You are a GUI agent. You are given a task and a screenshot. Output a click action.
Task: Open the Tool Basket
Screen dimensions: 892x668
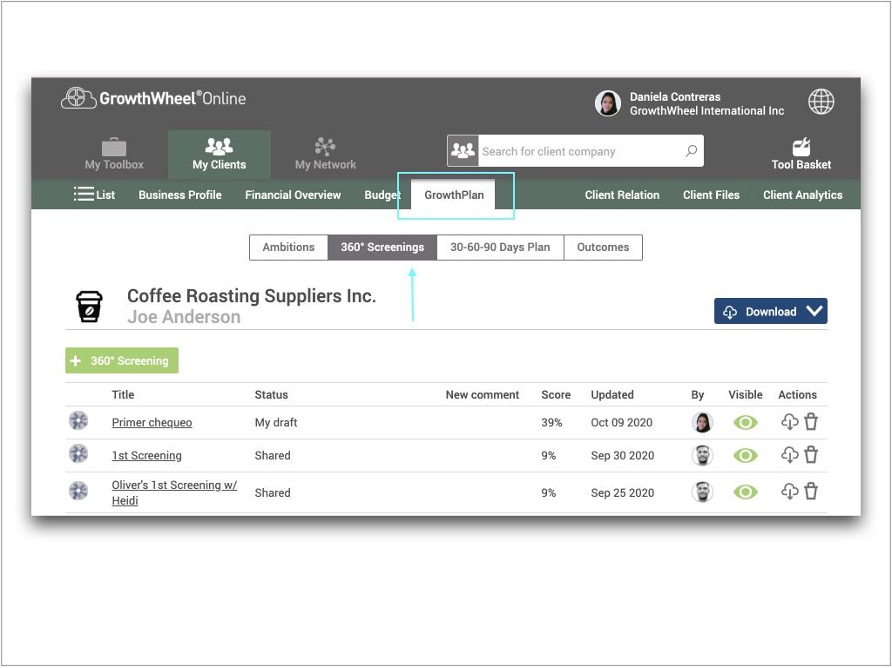click(801, 154)
